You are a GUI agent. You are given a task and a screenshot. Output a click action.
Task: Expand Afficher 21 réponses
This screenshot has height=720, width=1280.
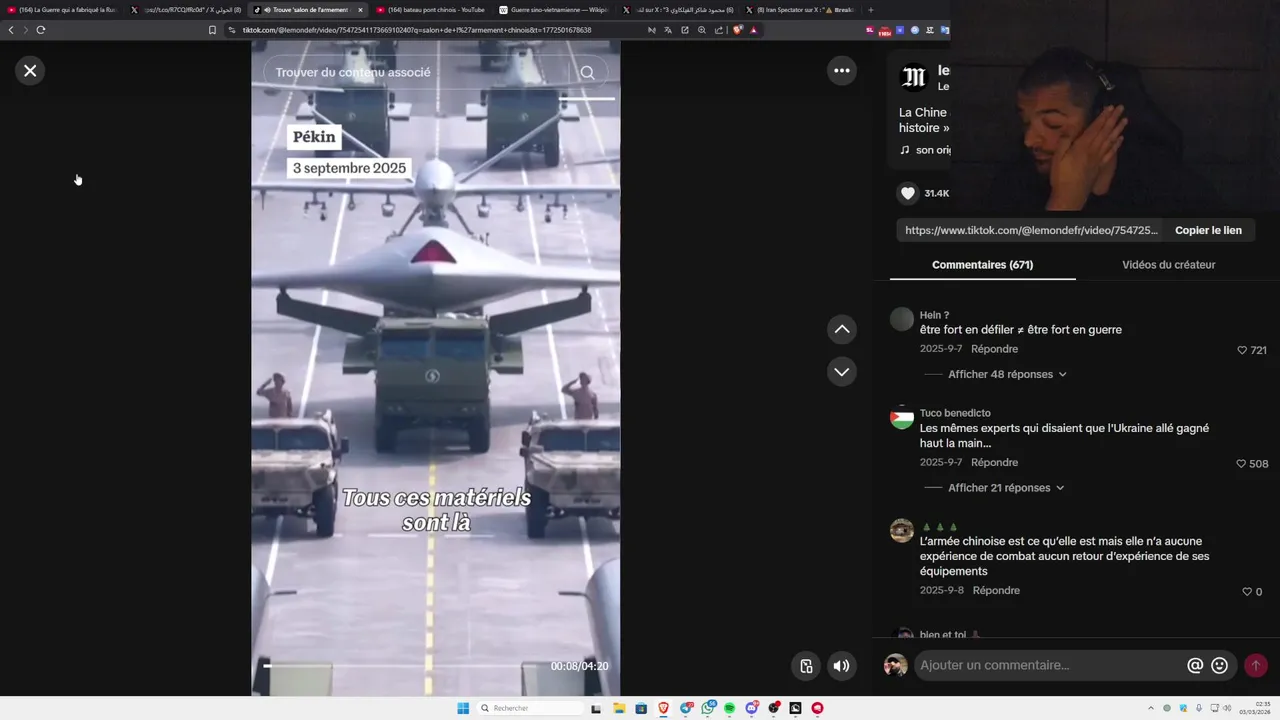tap(1006, 488)
